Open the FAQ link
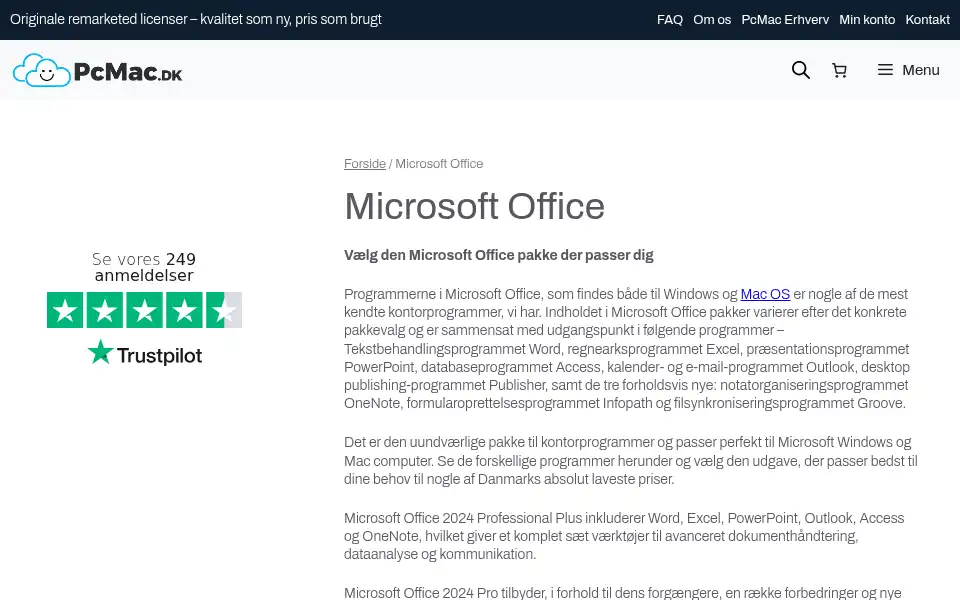The width and height of the screenshot is (960, 600). point(669,20)
